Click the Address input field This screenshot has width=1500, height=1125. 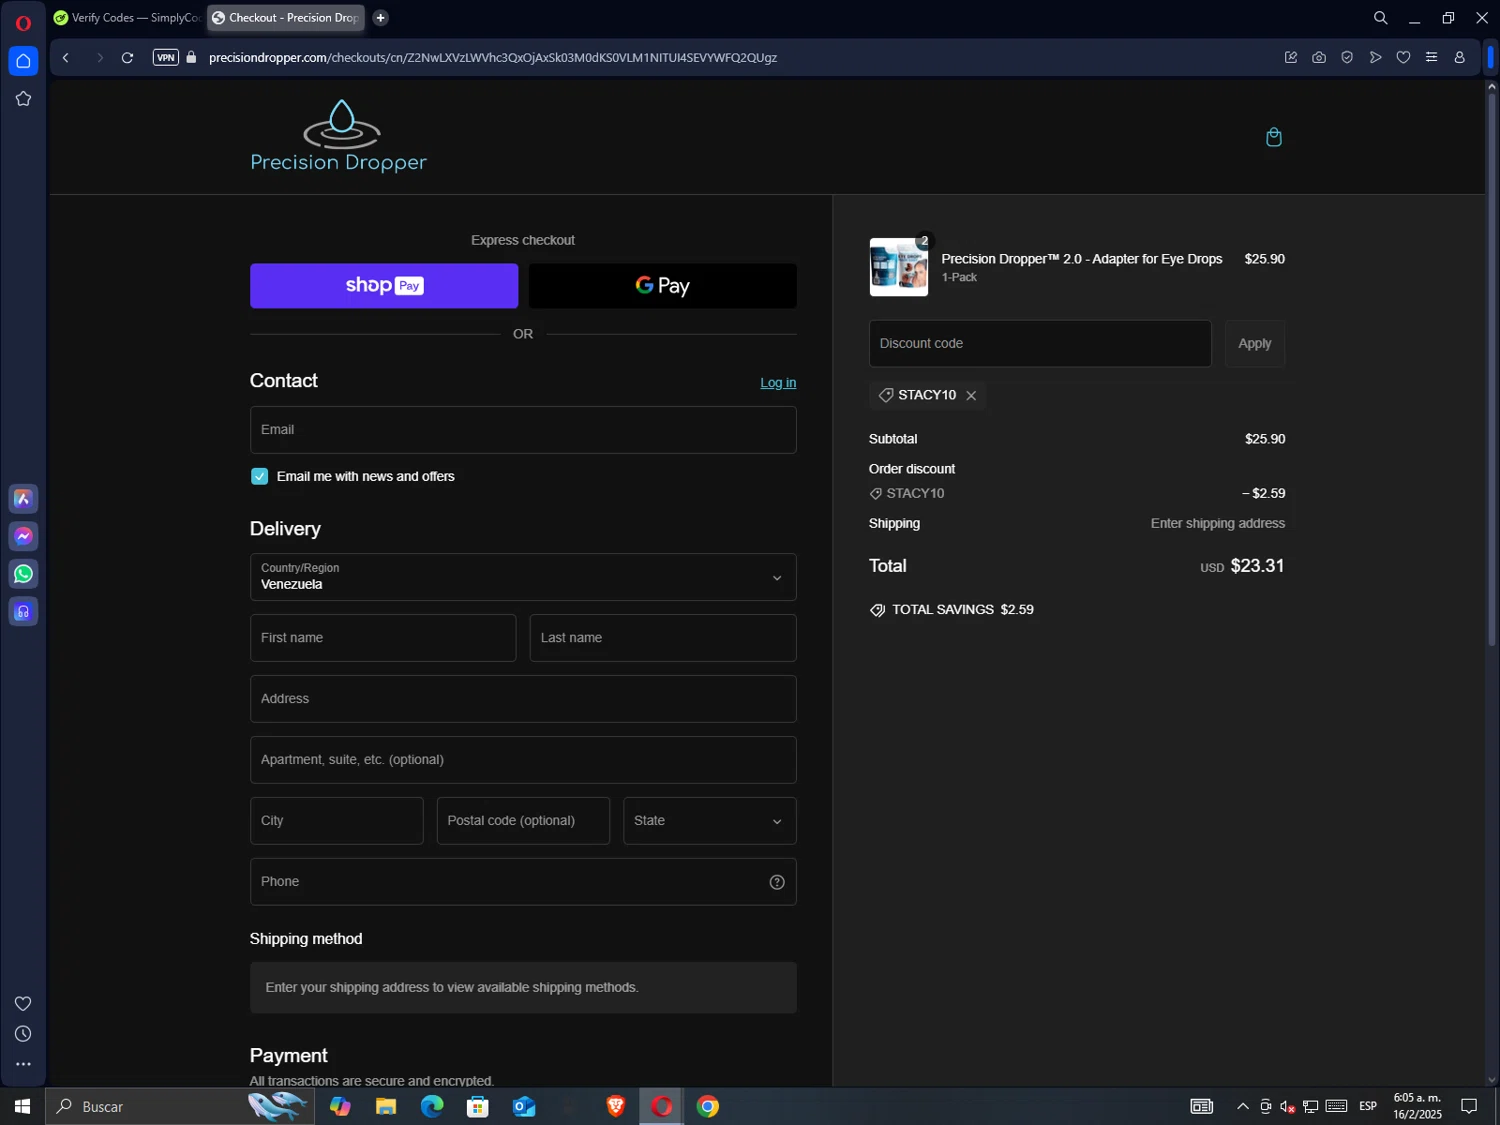pos(523,699)
